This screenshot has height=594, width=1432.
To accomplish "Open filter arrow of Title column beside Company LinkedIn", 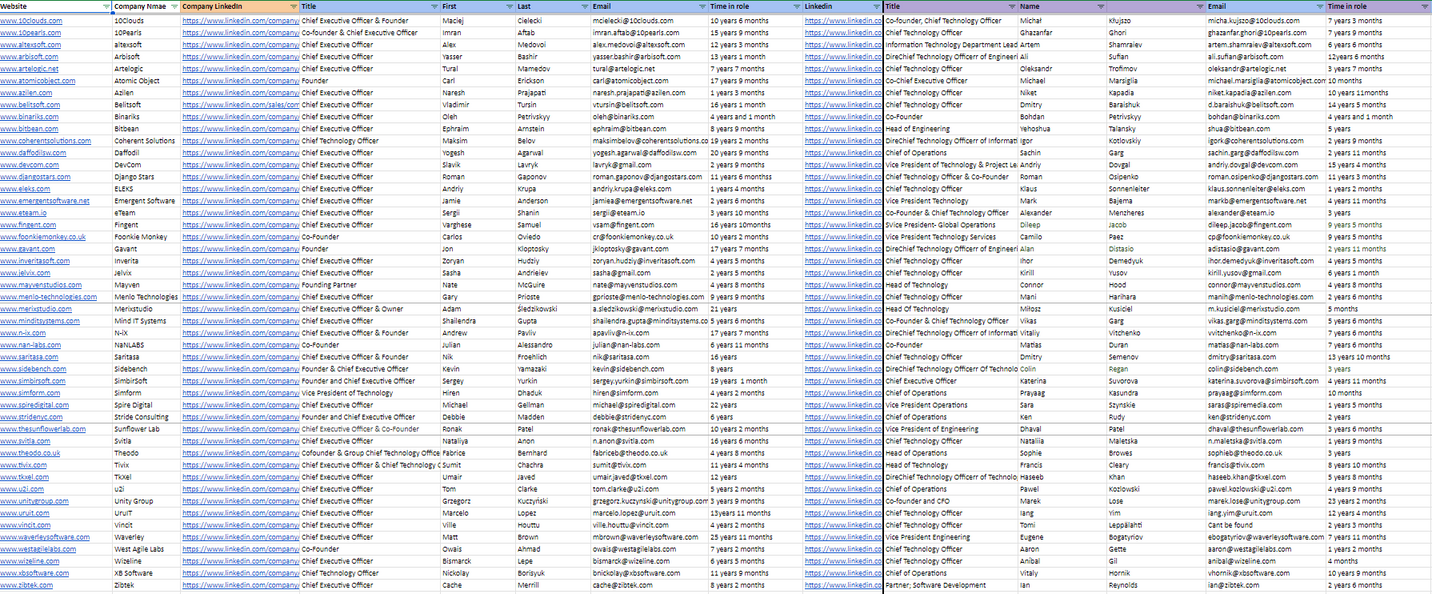I will point(432,6).
